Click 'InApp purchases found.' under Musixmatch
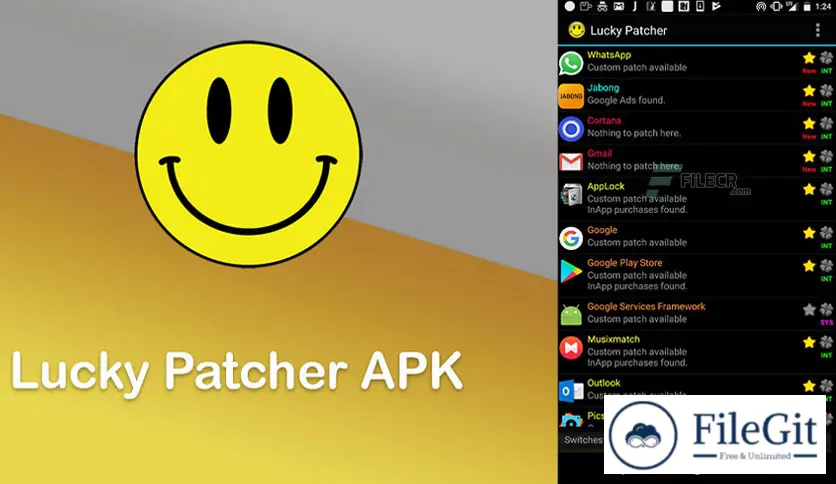The width and height of the screenshot is (836, 484). tap(637, 363)
